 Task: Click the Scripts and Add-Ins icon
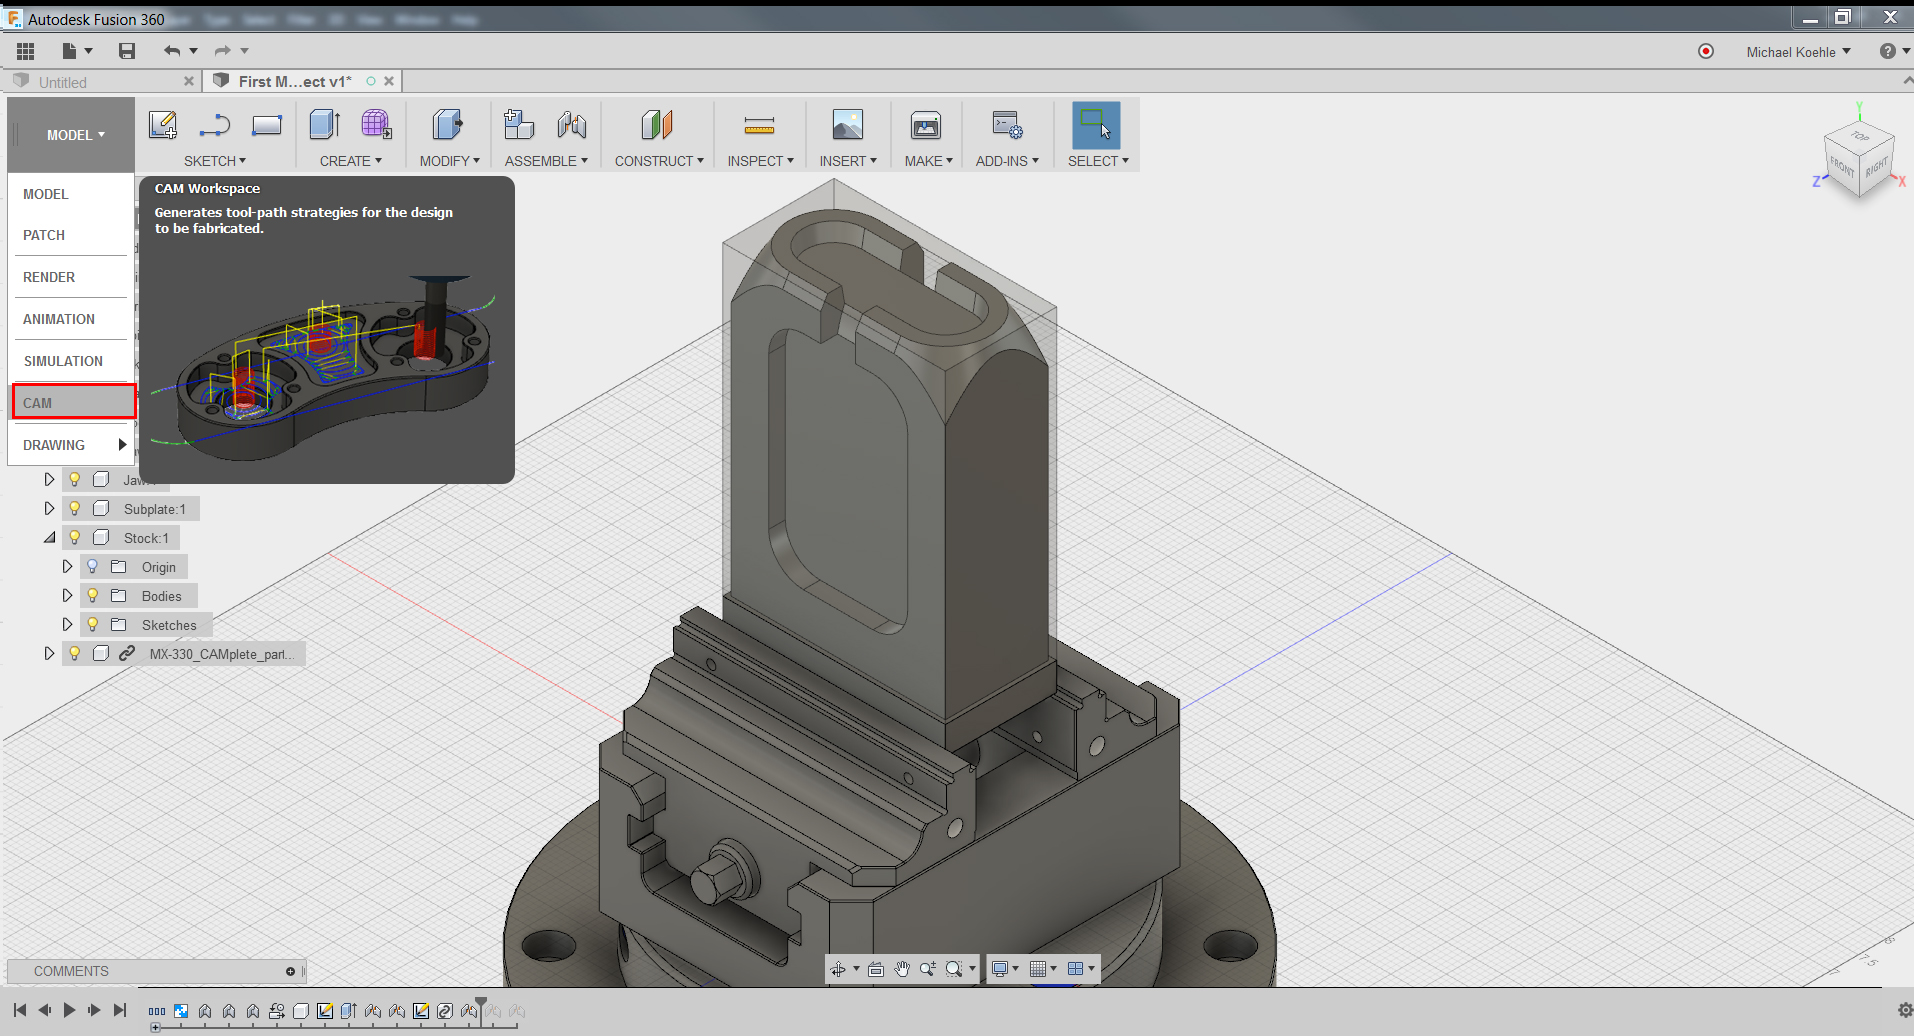point(1006,125)
